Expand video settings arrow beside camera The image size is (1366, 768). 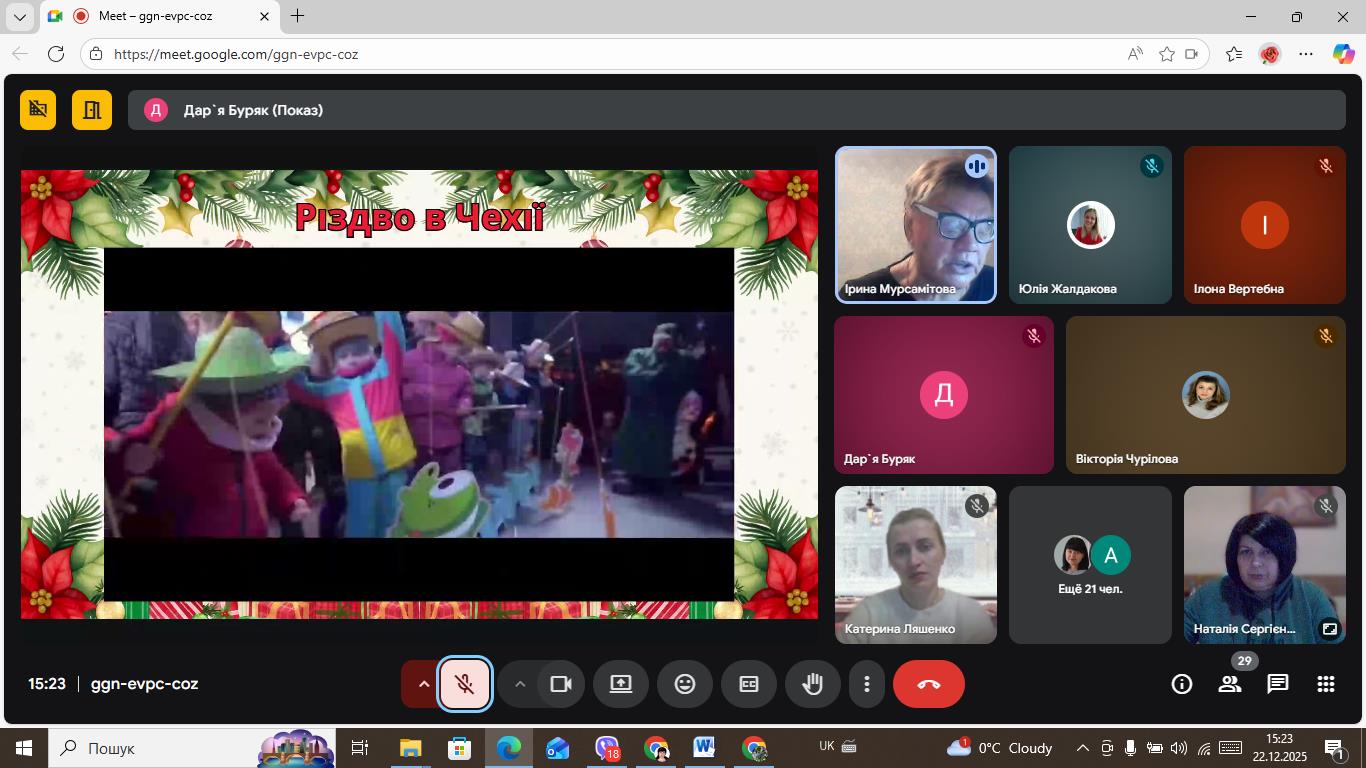click(x=519, y=684)
